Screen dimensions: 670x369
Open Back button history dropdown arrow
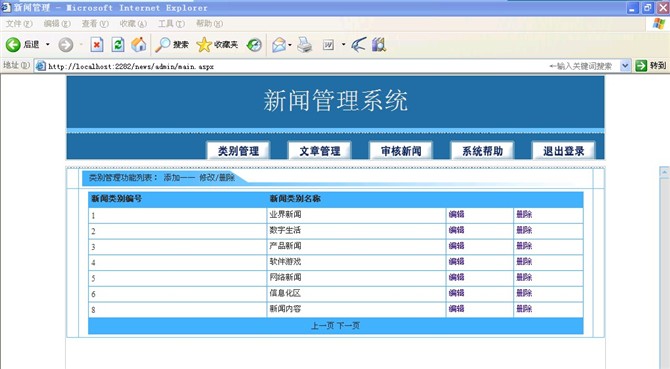47,44
